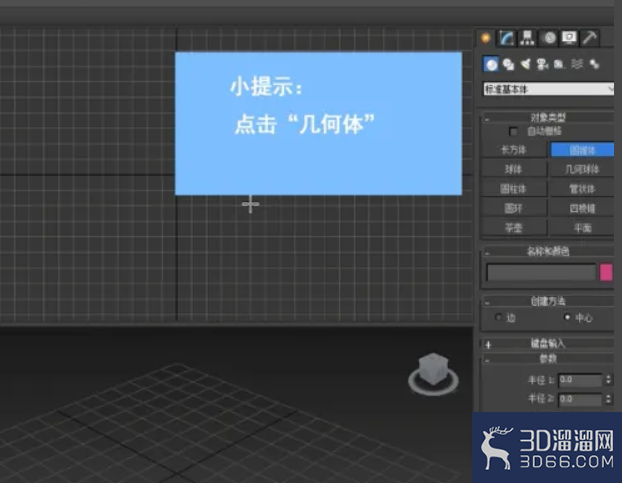Viewport: 622px width, 483px height.
Task: Expand the 键盘输入 rollout
Action: tap(548, 343)
